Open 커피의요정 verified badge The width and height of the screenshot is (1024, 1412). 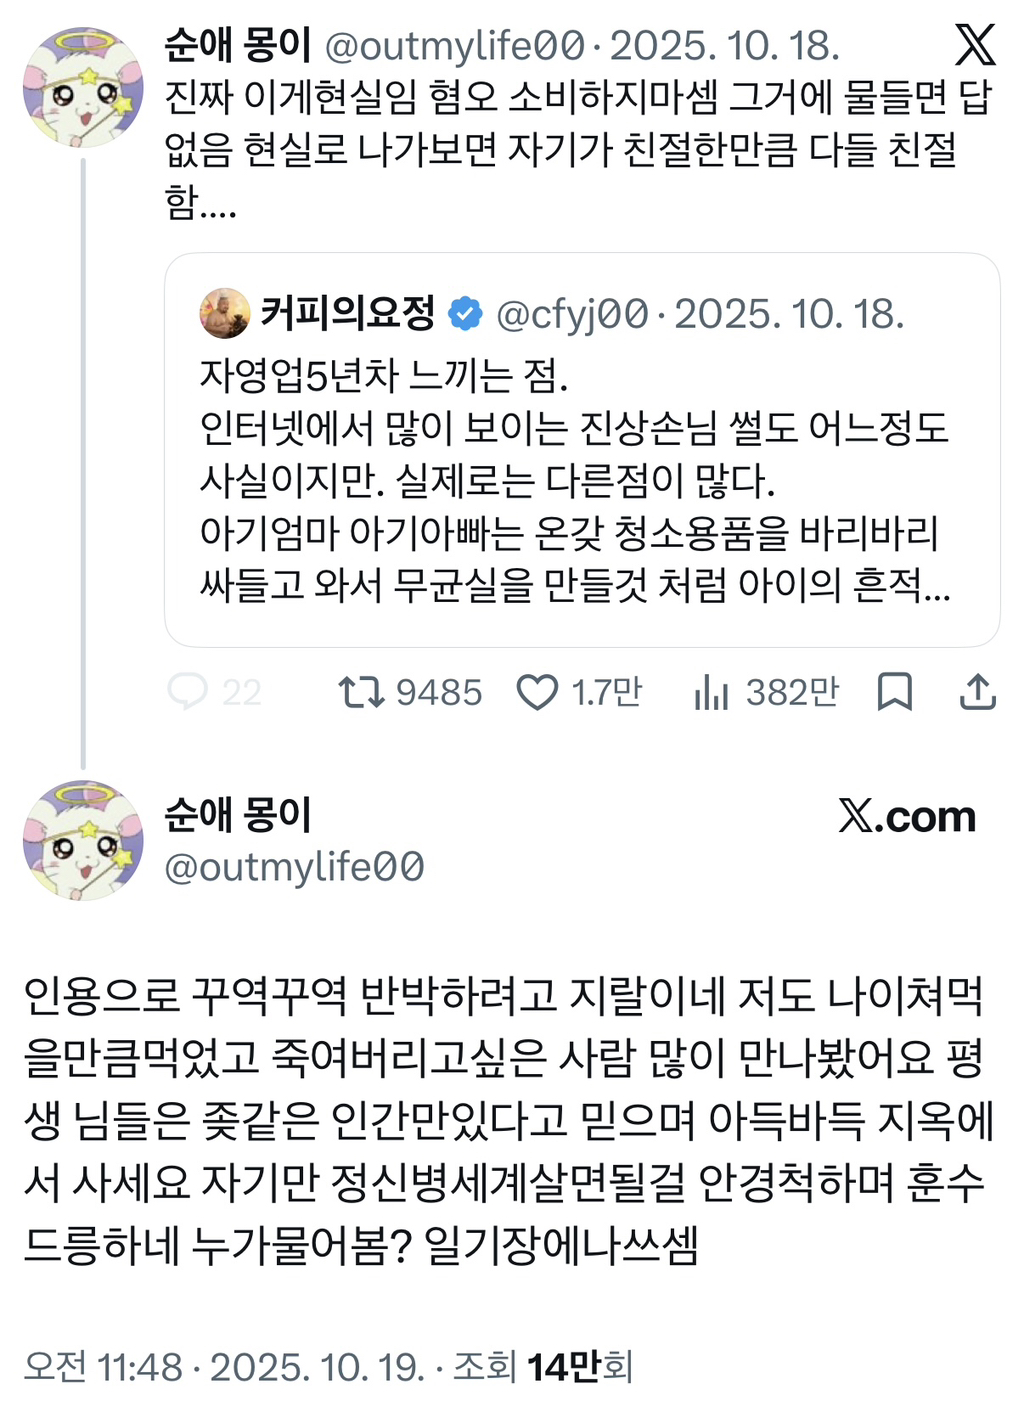point(464,314)
